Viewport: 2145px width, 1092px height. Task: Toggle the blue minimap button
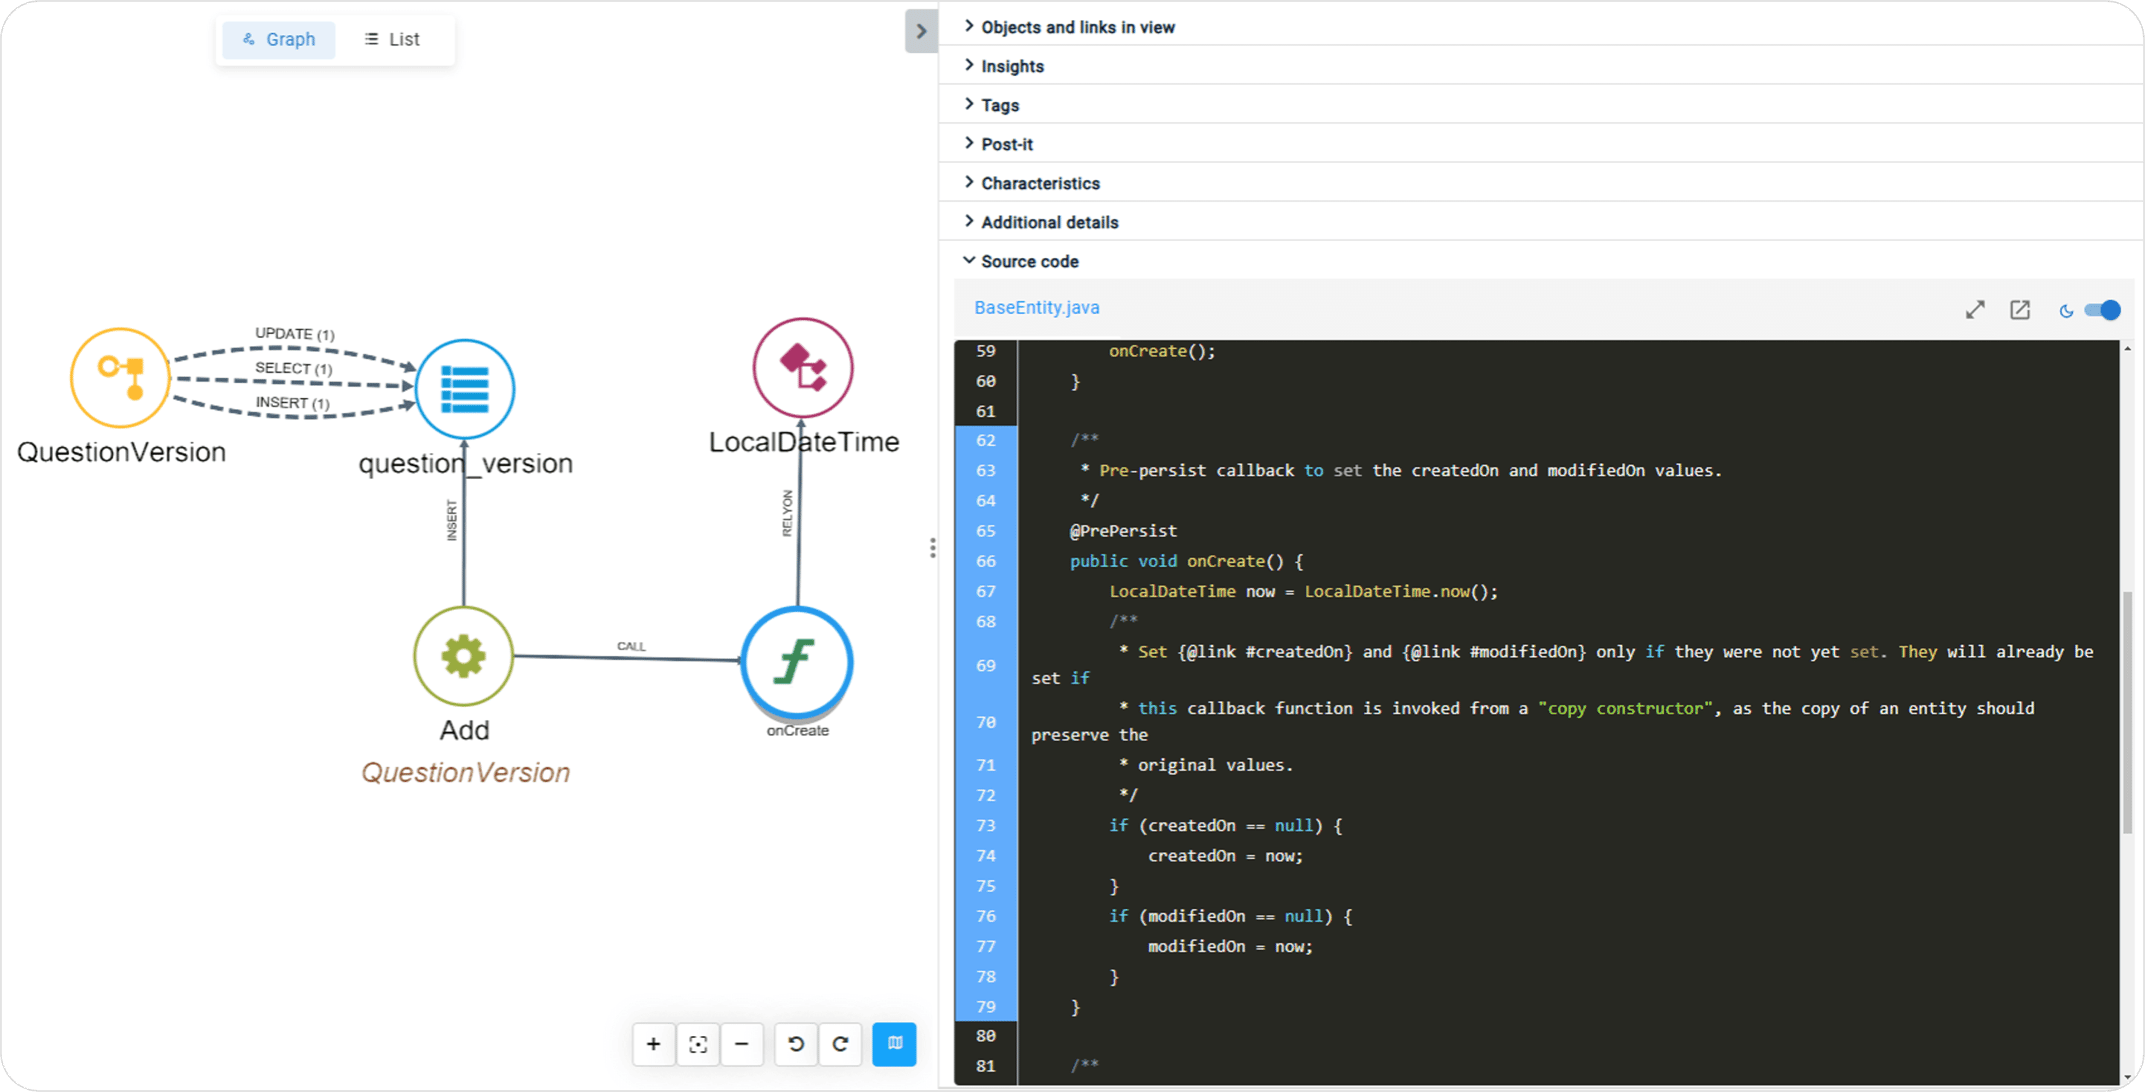tap(894, 1044)
